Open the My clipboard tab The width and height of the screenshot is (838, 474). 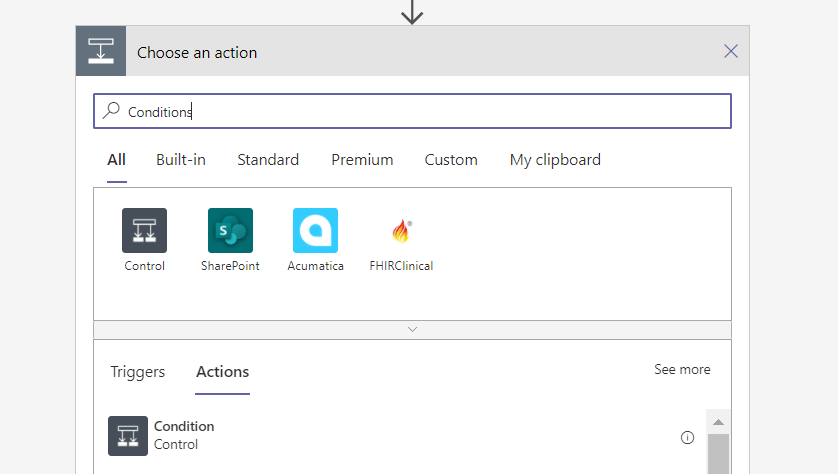[555, 160]
